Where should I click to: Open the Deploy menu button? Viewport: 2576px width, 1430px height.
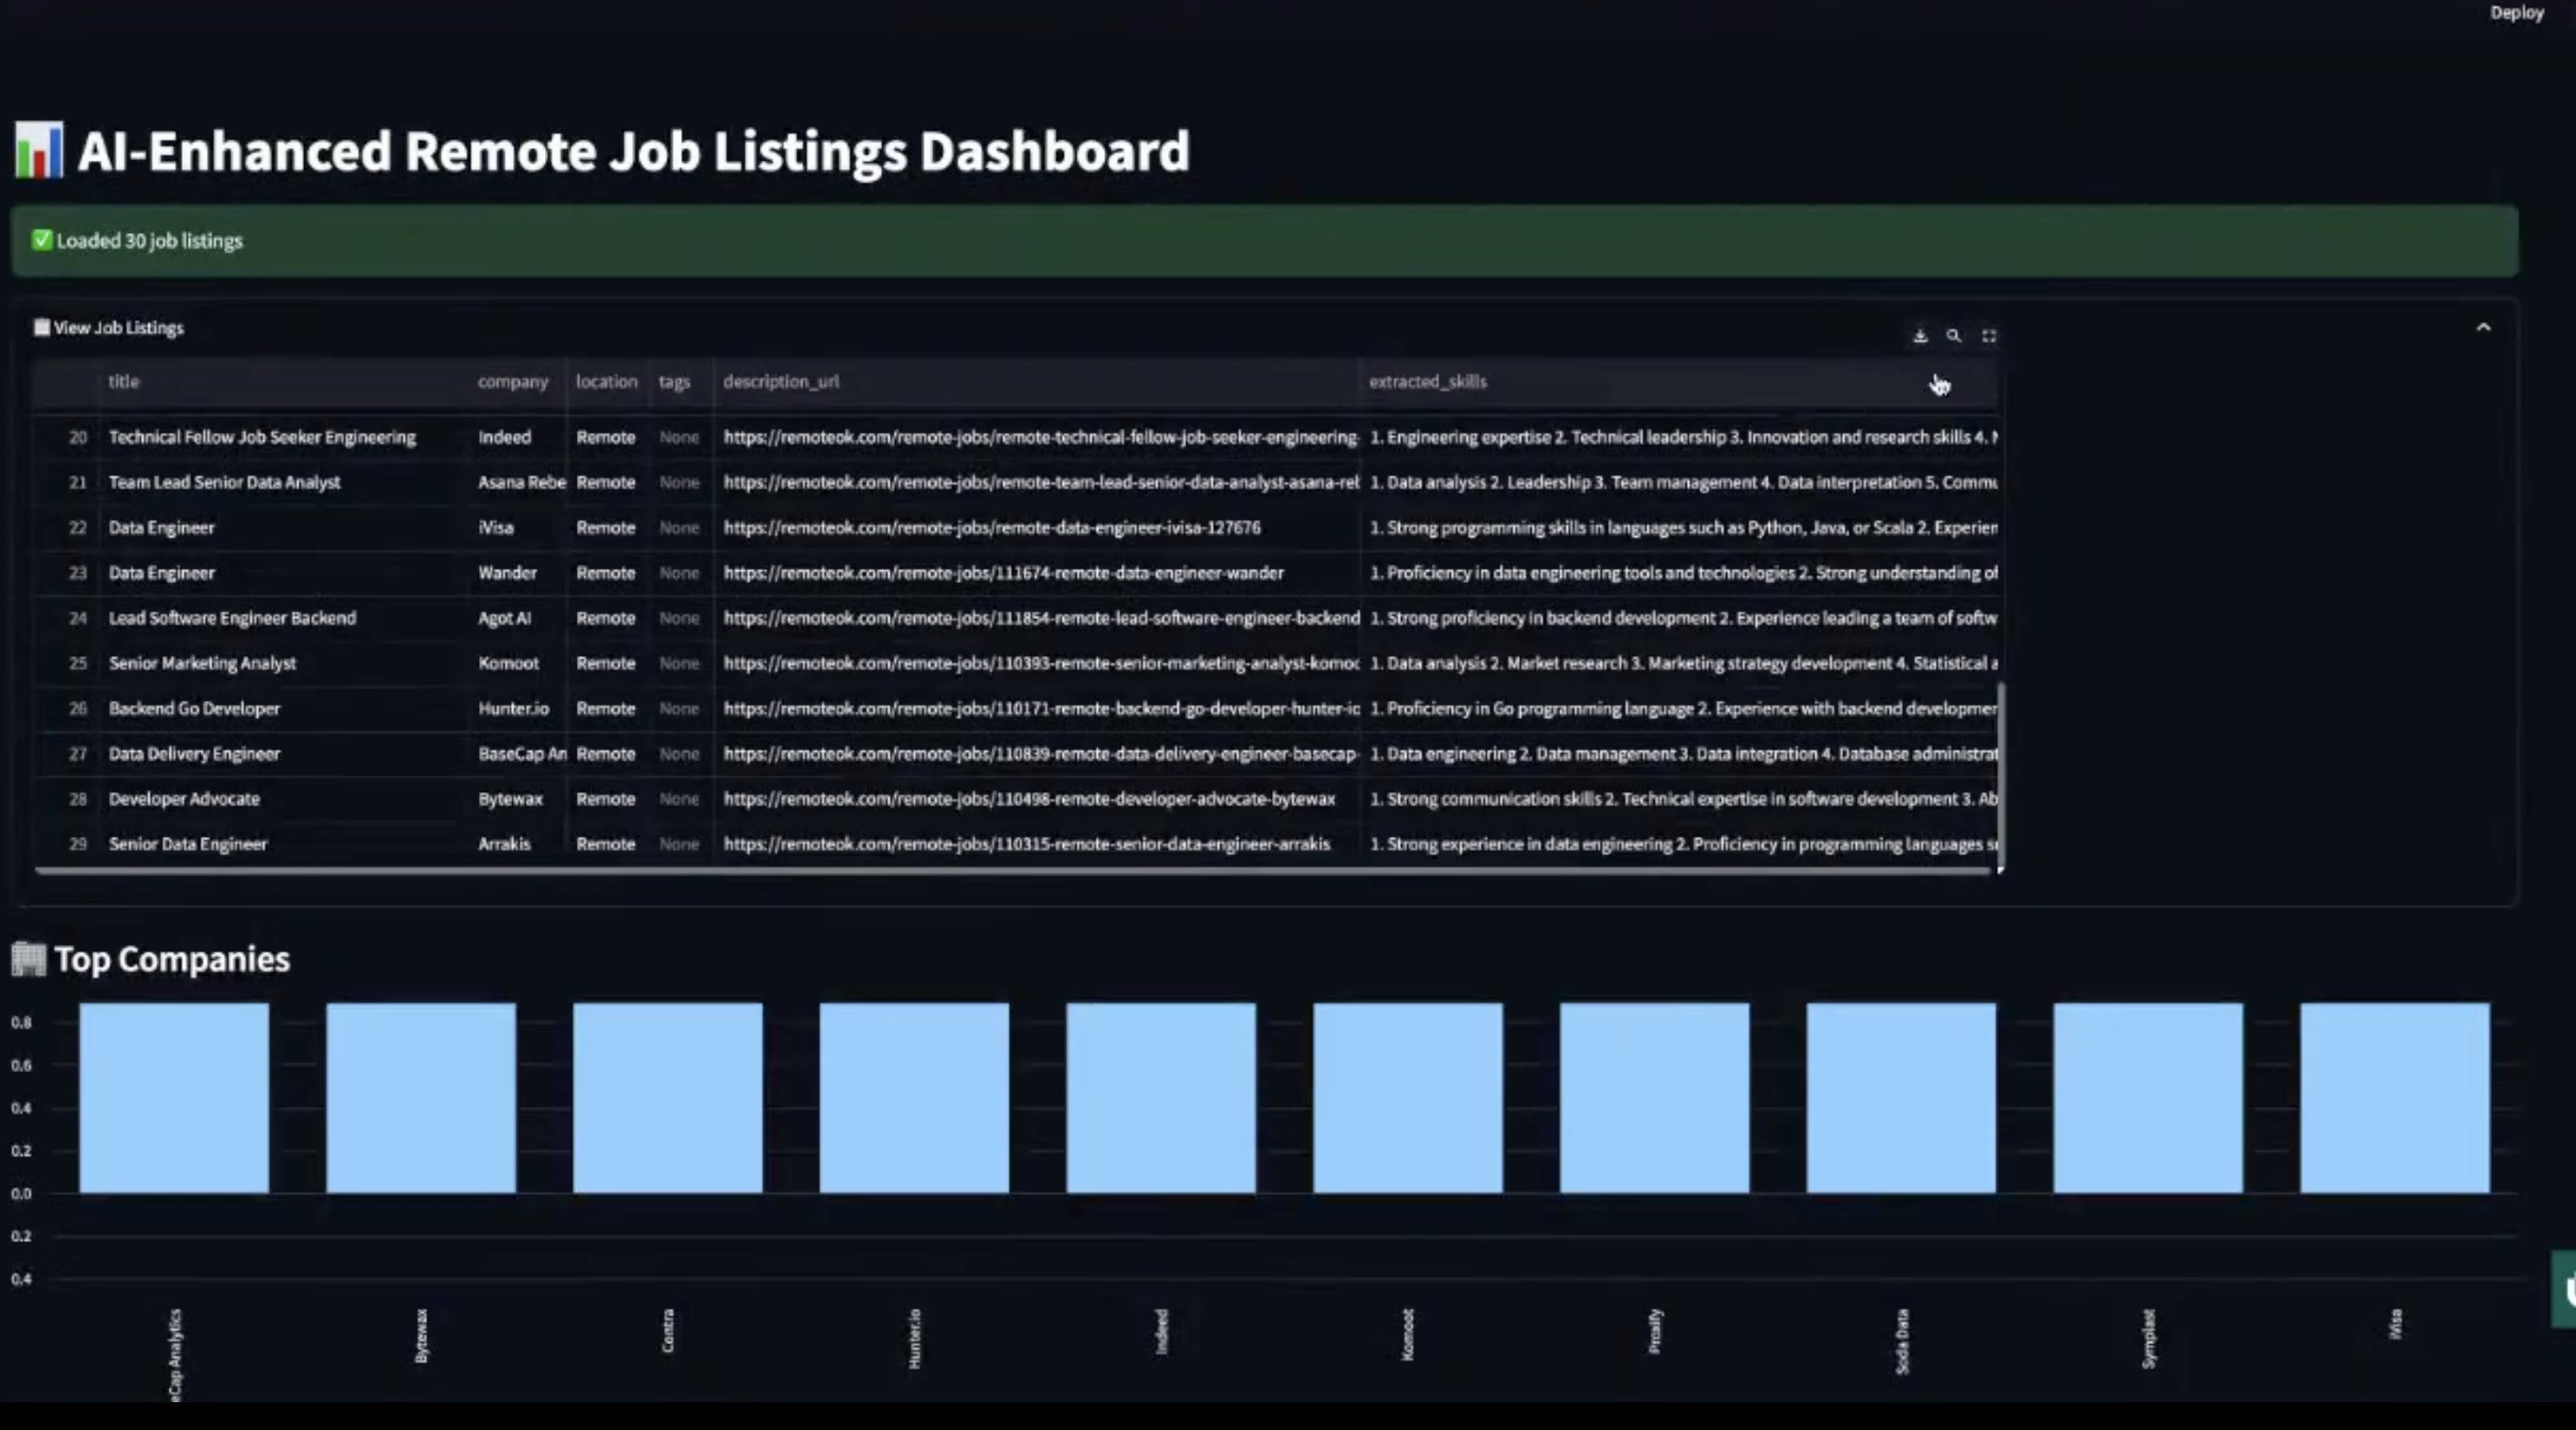(x=2517, y=13)
